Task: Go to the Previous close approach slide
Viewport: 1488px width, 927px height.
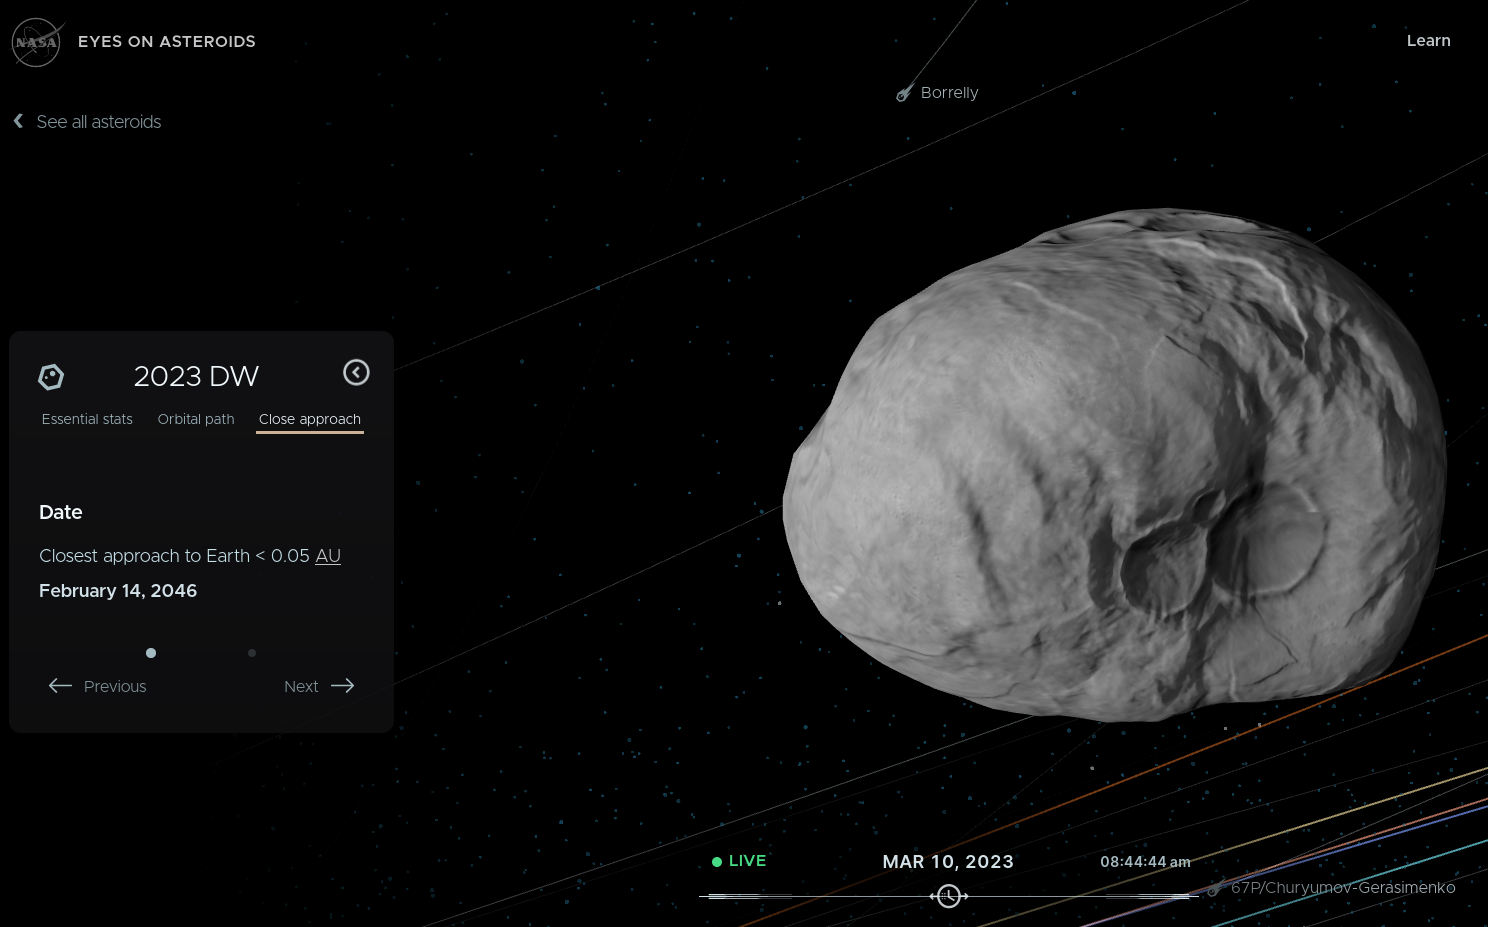Action: click(98, 686)
